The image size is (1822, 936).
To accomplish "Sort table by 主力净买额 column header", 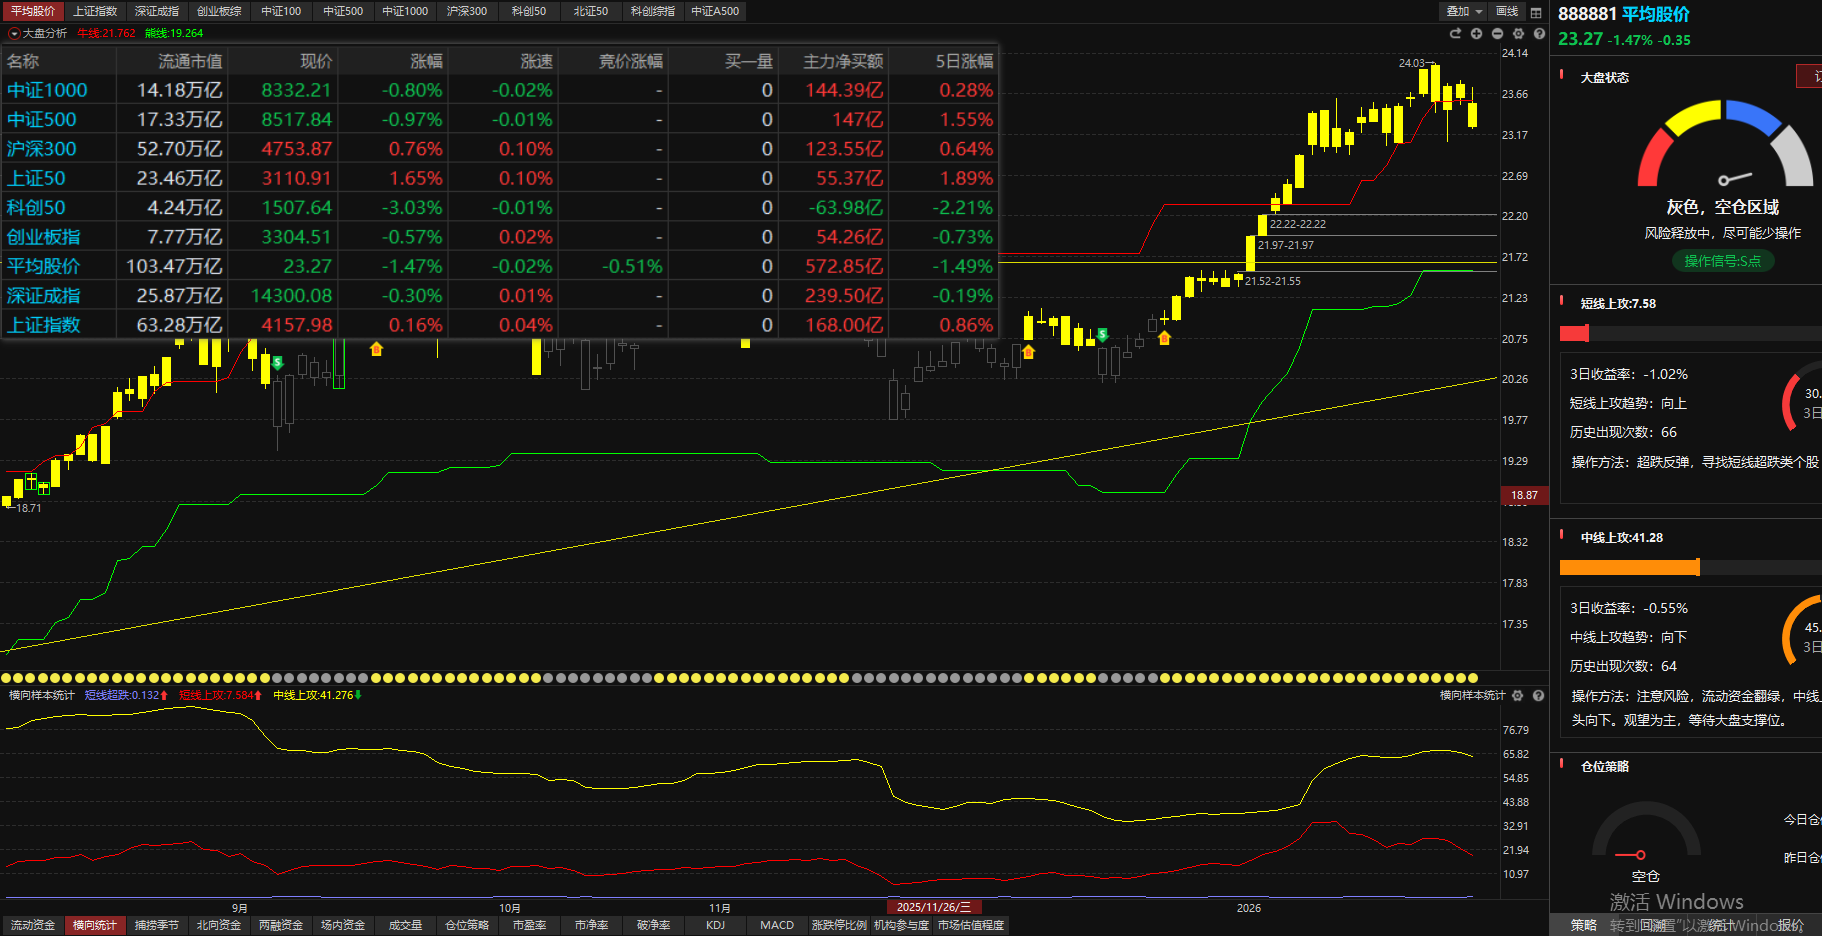I will point(843,61).
